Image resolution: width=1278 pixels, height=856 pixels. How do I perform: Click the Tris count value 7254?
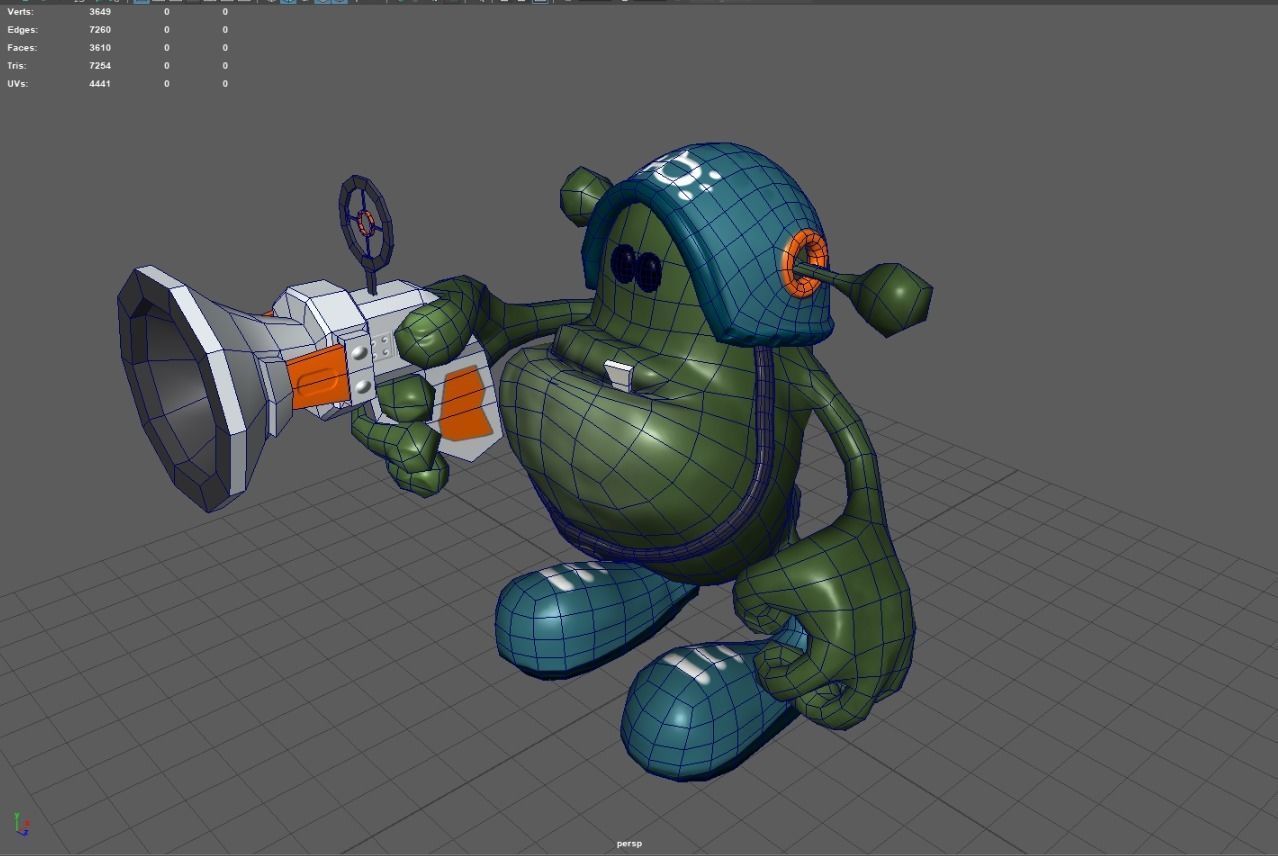[100, 66]
